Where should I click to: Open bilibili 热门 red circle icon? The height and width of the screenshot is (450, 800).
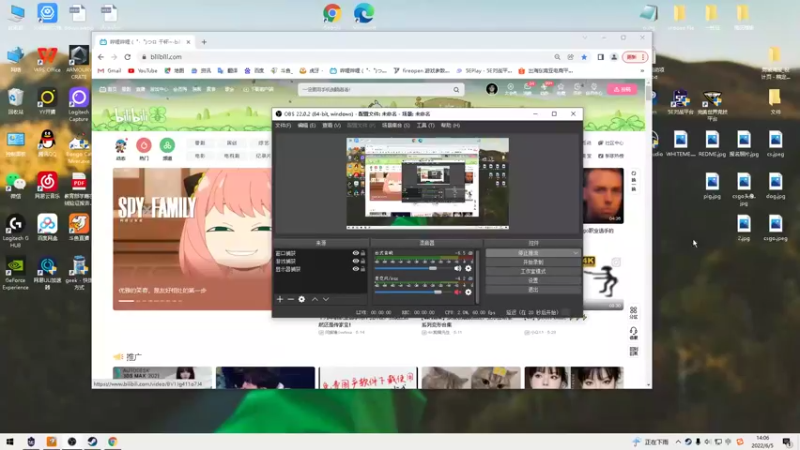[x=144, y=145]
